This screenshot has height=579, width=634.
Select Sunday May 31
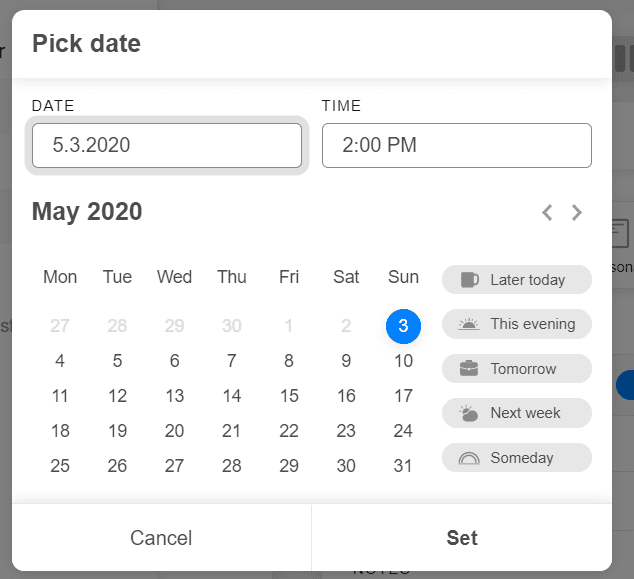tap(403, 466)
